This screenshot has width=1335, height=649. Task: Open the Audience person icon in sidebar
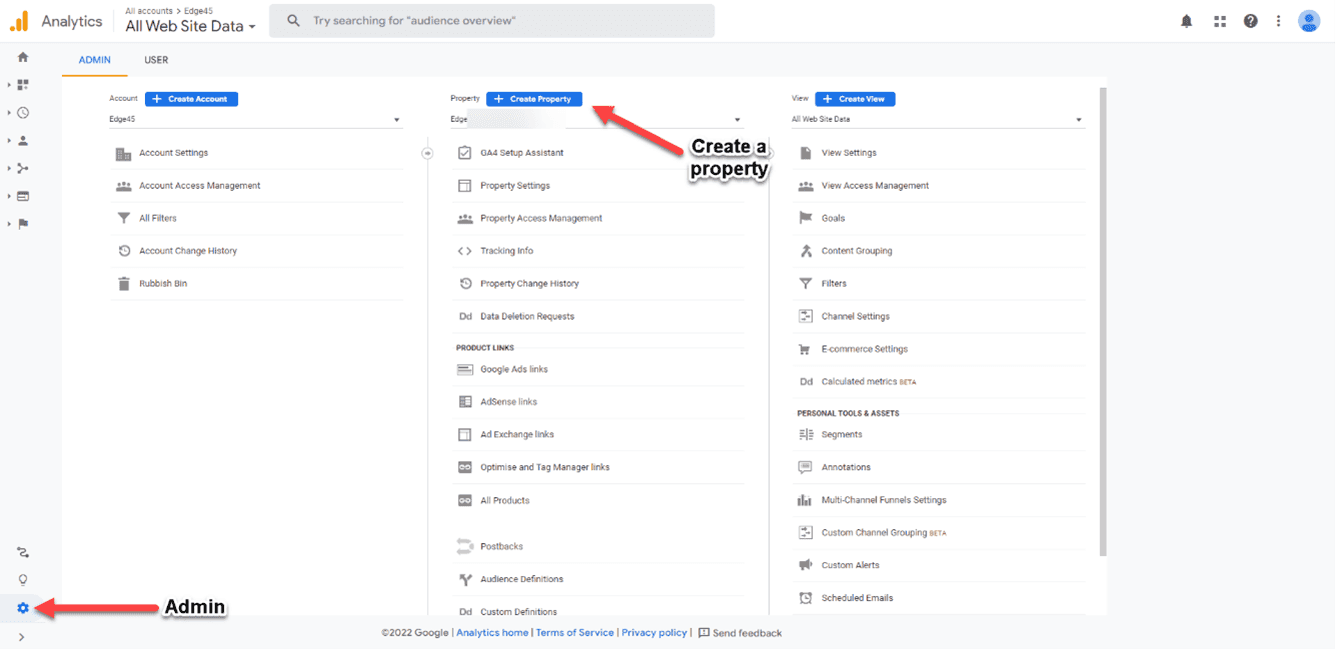(23, 141)
